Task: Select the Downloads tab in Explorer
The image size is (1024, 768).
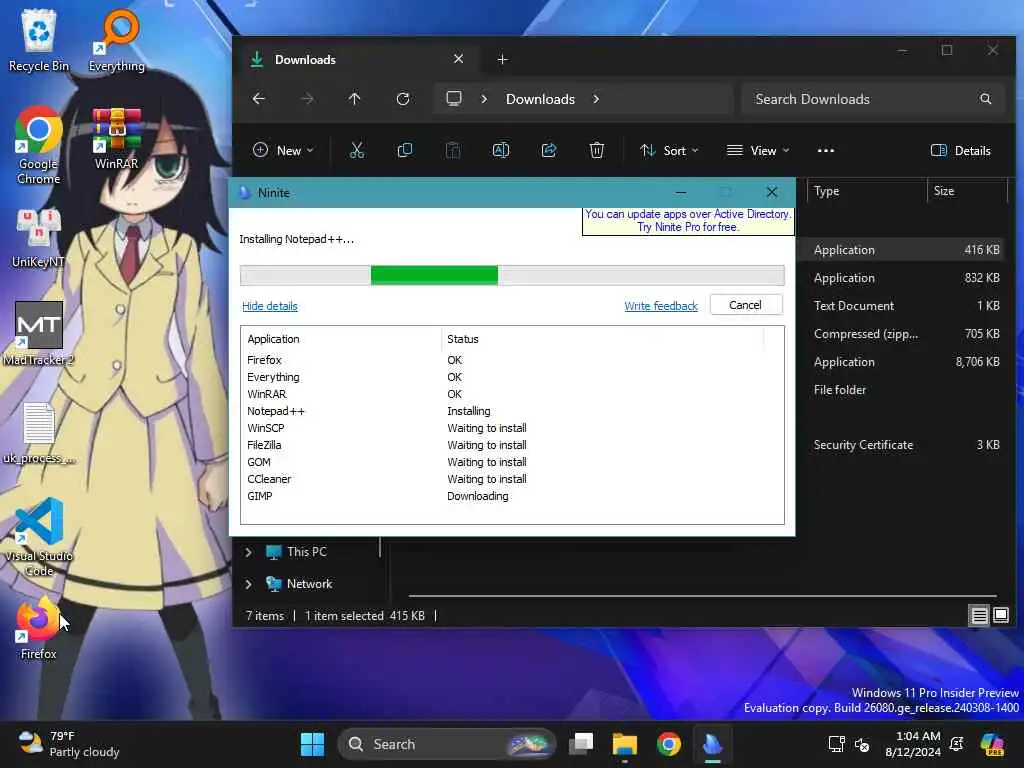Action: click(356, 59)
